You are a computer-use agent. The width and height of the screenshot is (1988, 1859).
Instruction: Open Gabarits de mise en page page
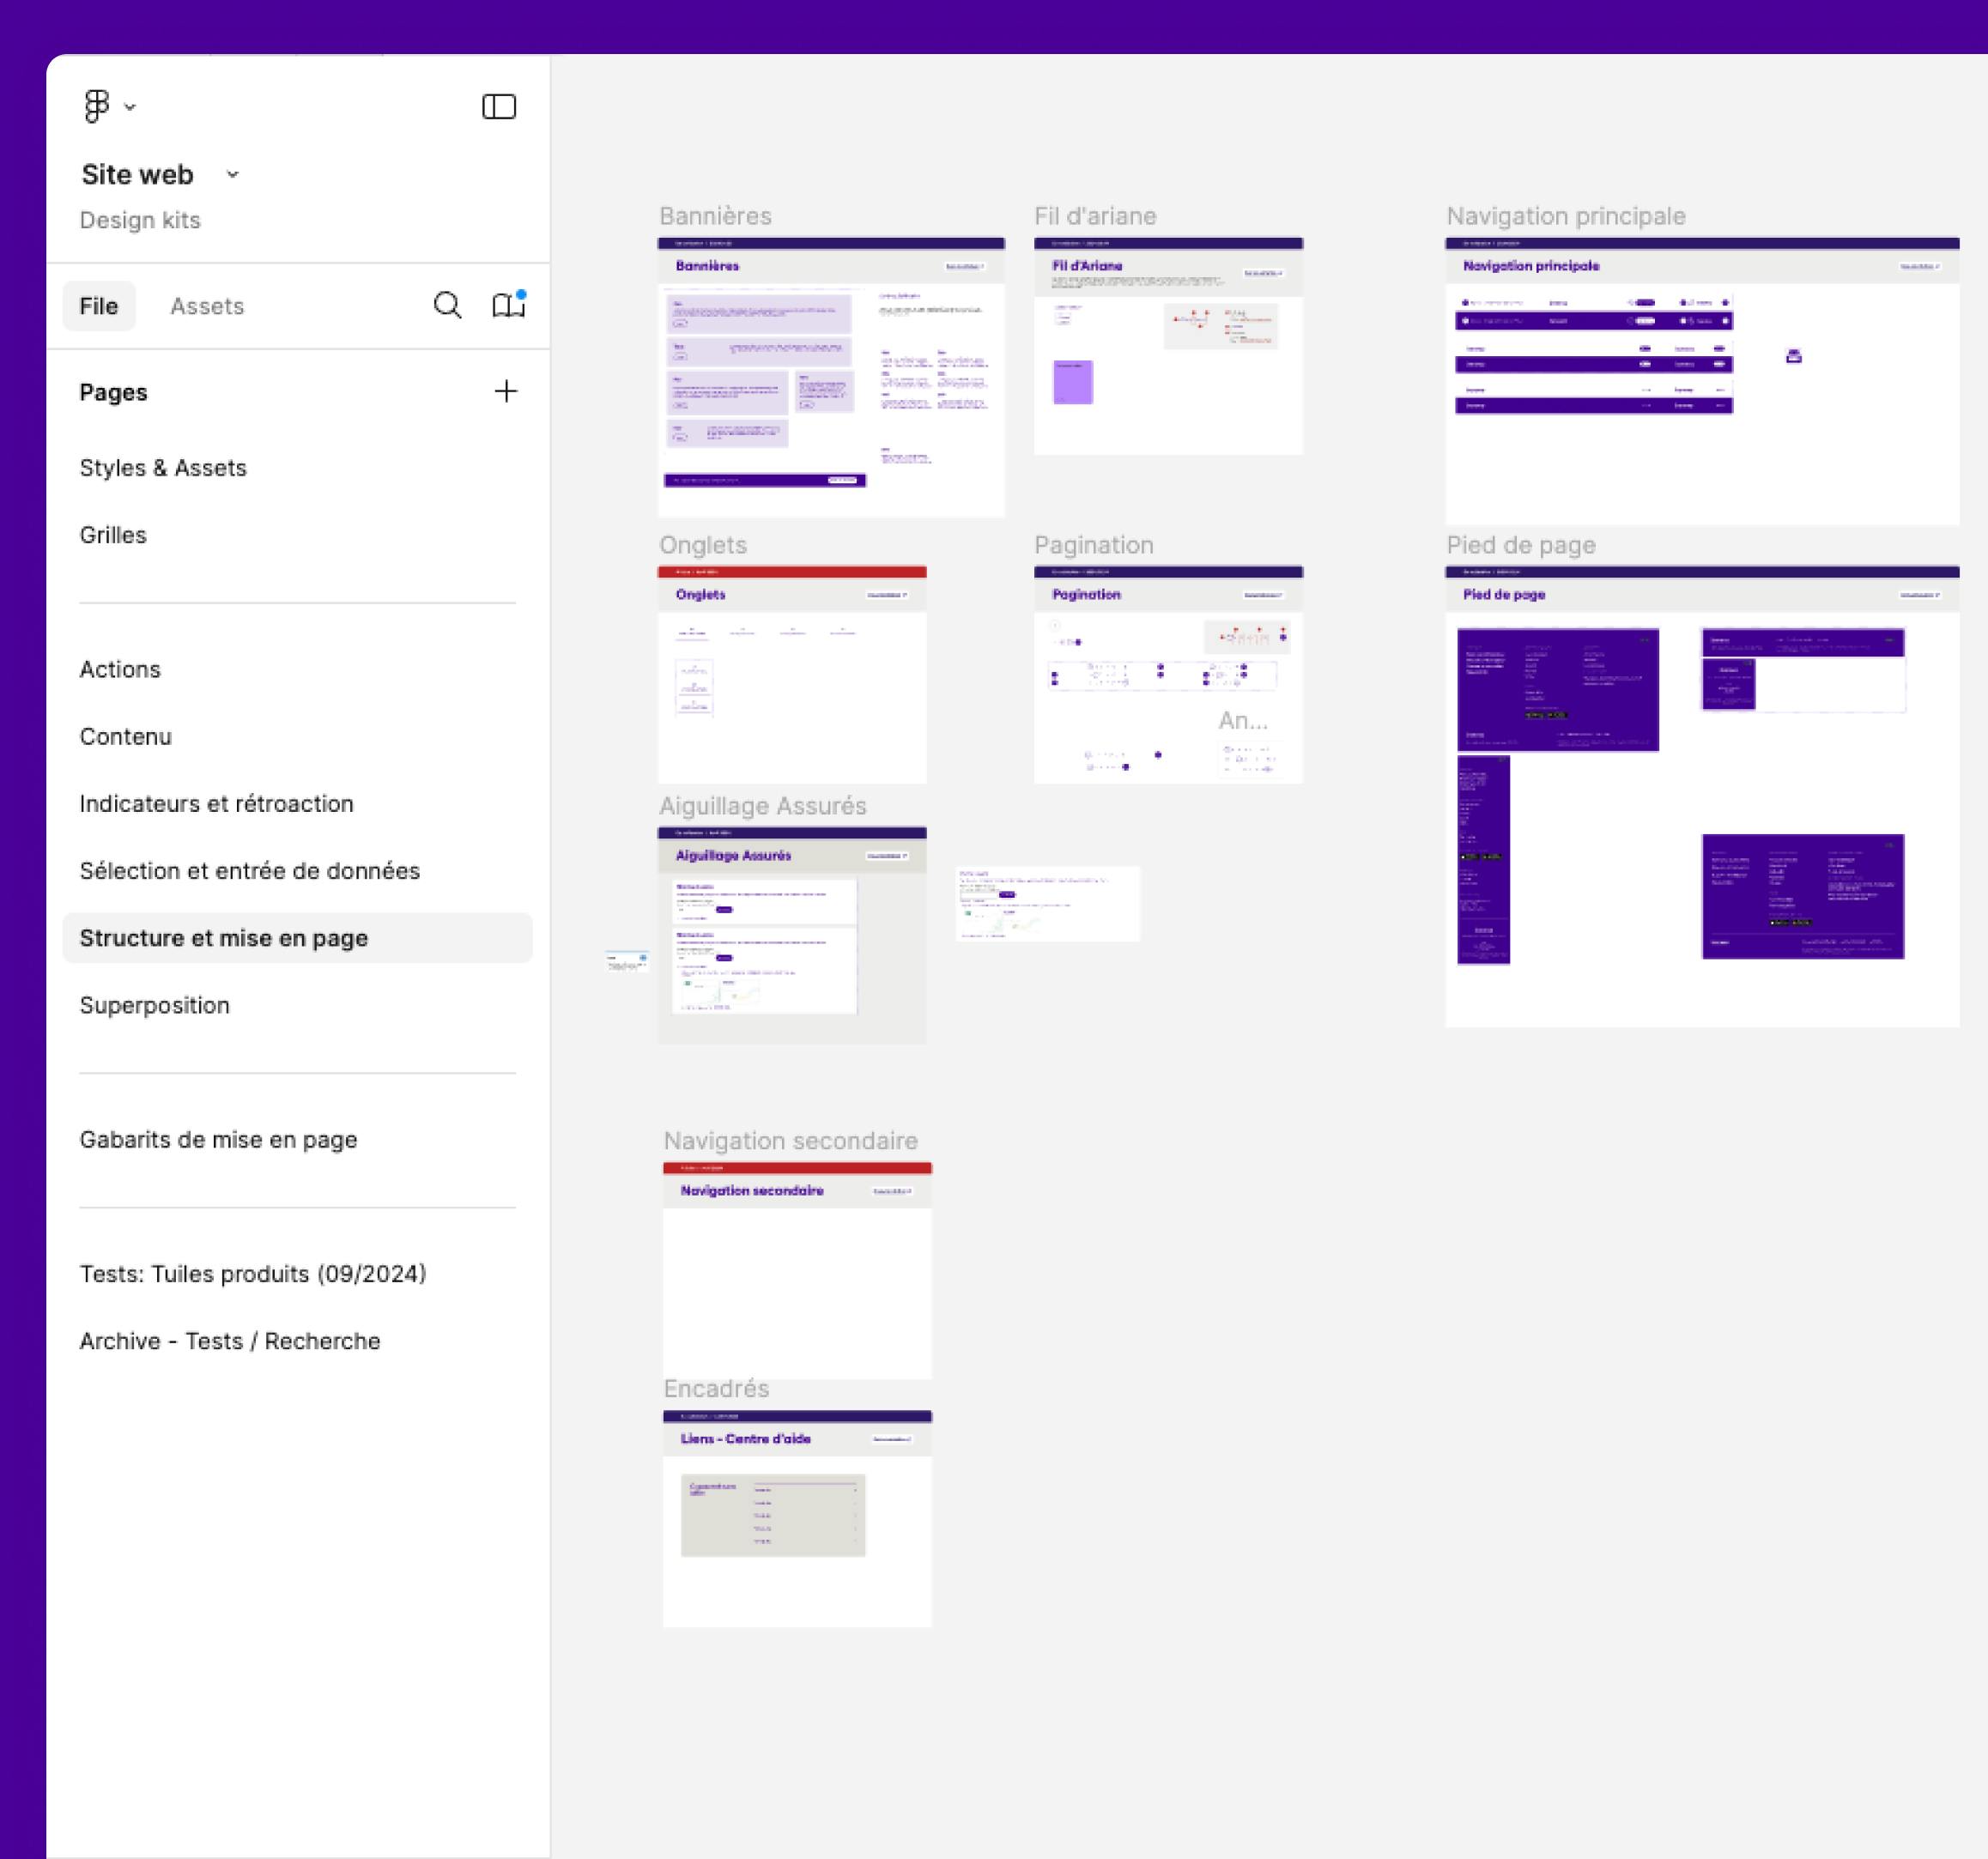pyautogui.click(x=218, y=1139)
